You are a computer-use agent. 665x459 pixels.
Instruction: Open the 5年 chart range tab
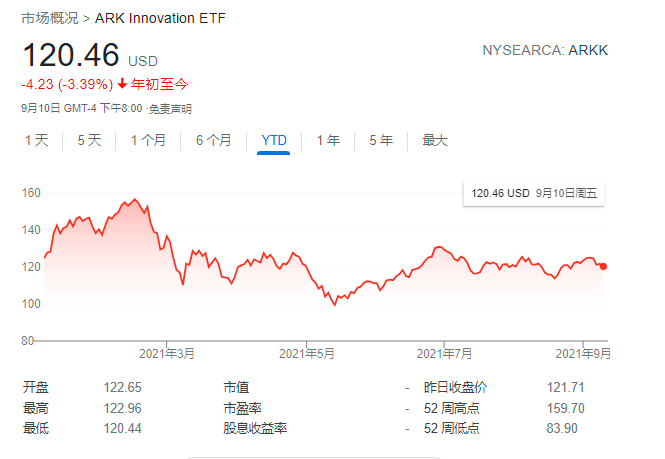point(380,141)
